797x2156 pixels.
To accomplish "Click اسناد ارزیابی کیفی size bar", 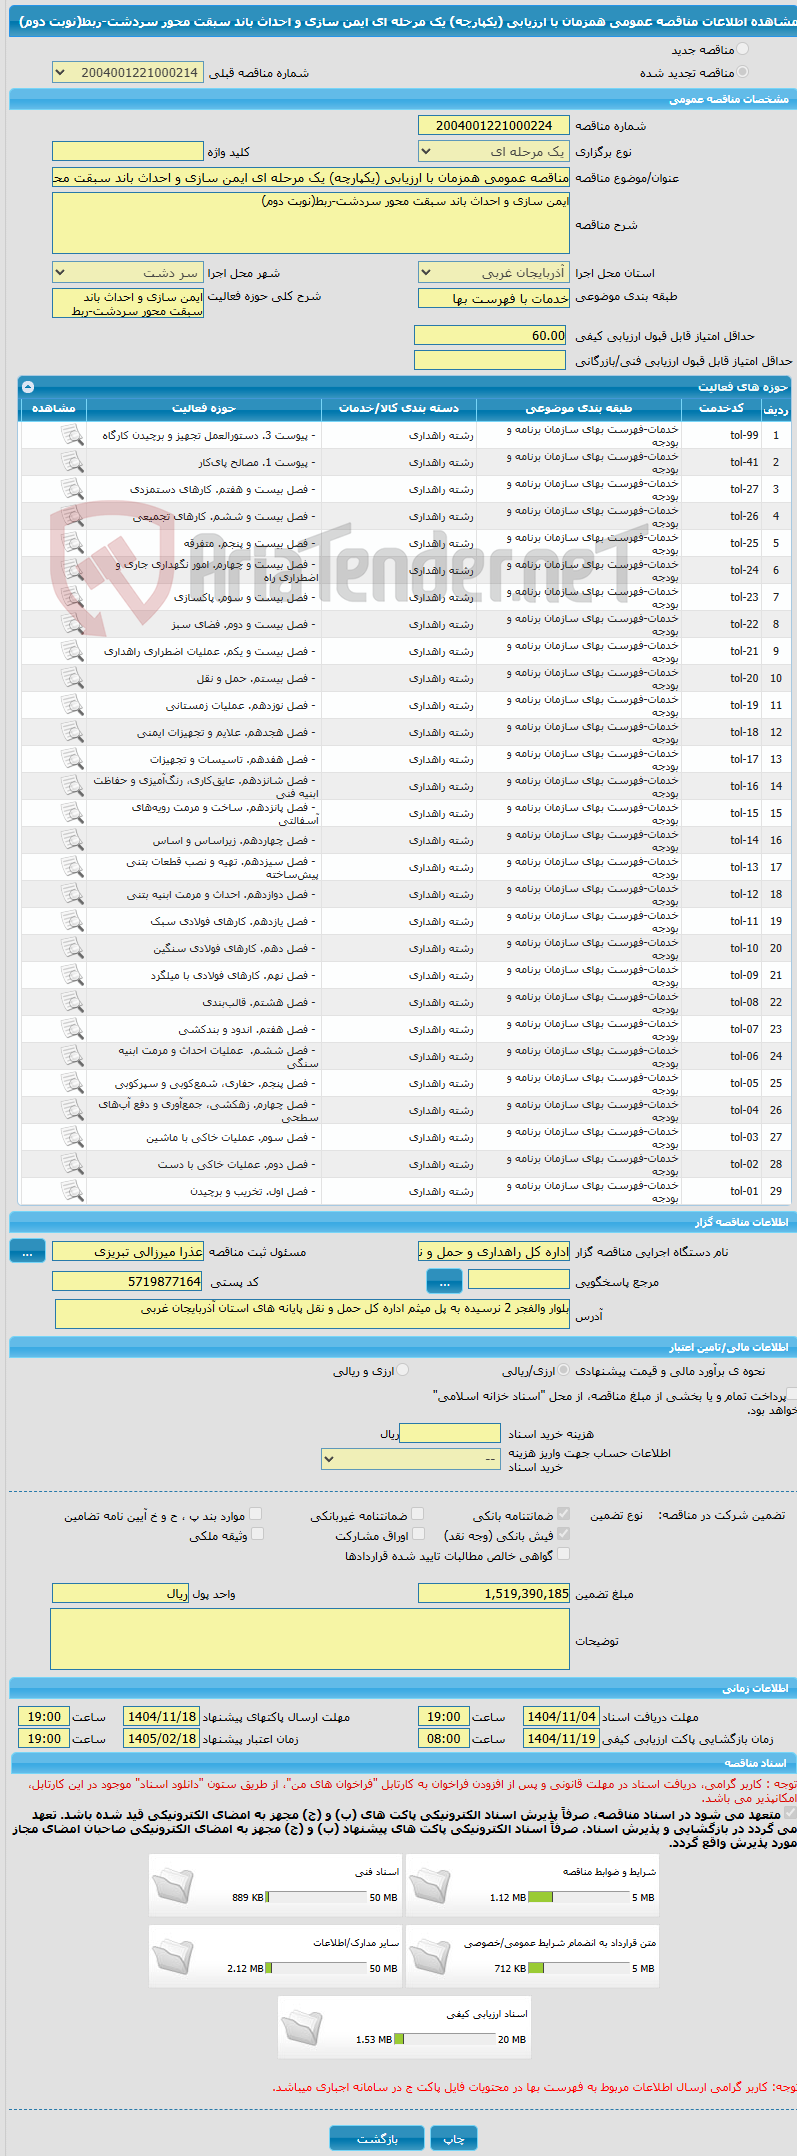I will point(444,2039).
